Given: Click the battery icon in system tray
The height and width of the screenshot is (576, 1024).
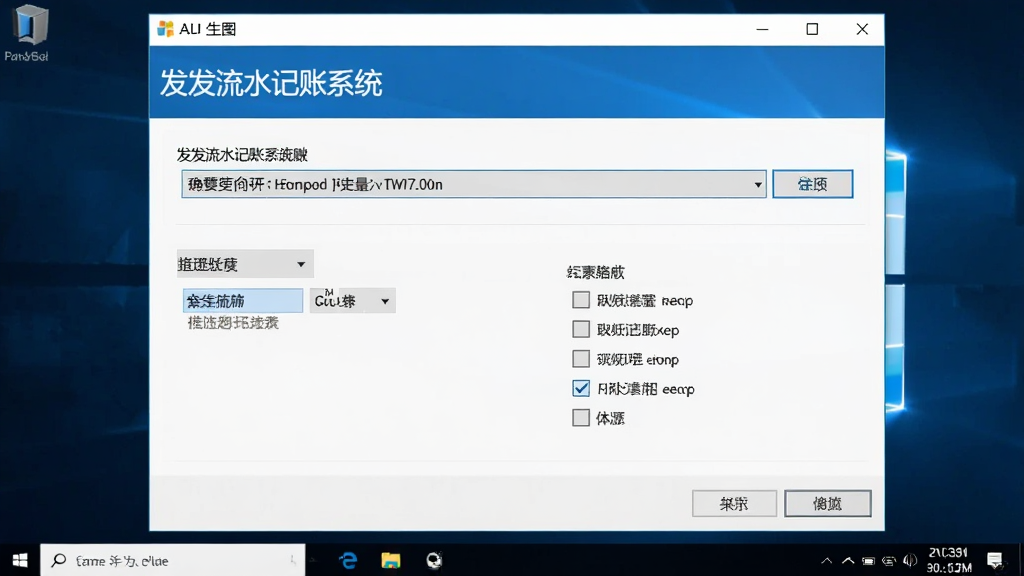Looking at the screenshot, I should click(868, 561).
